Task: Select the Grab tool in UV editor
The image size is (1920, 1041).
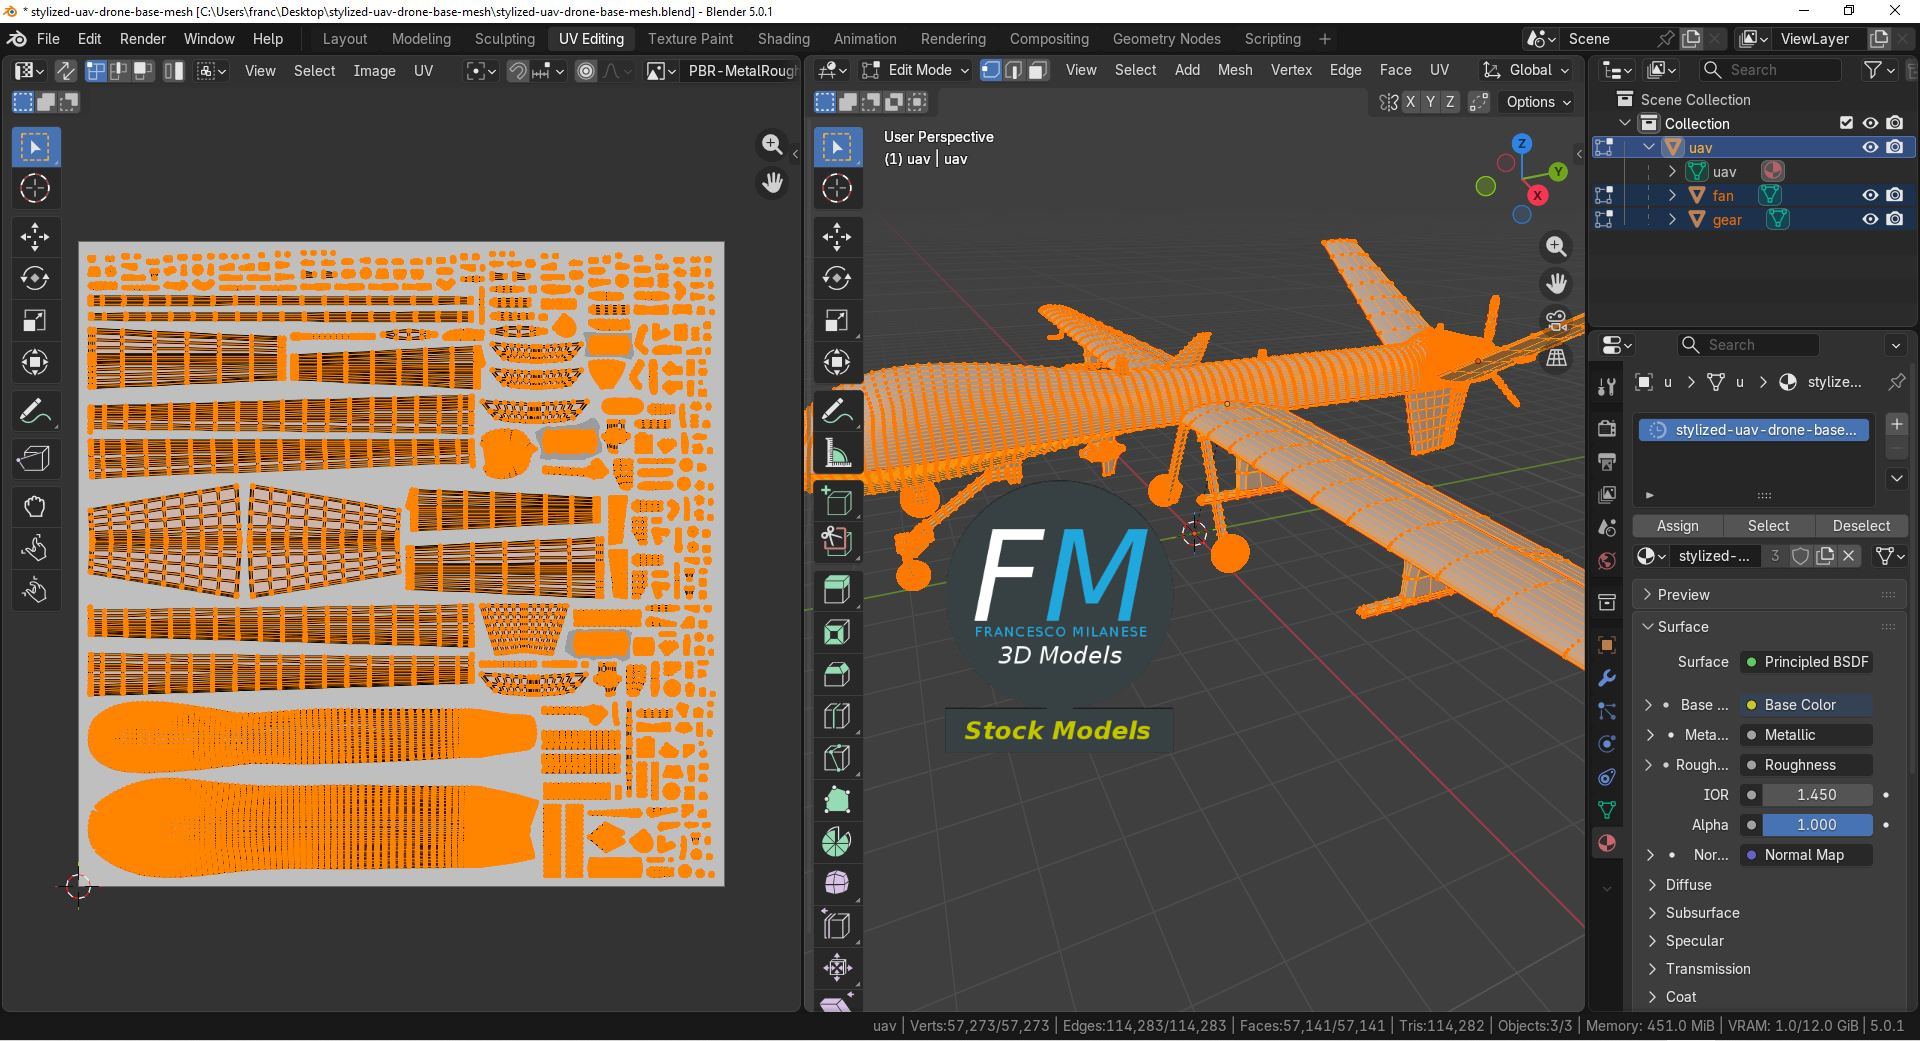Action: pyautogui.click(x=35, y=507)
